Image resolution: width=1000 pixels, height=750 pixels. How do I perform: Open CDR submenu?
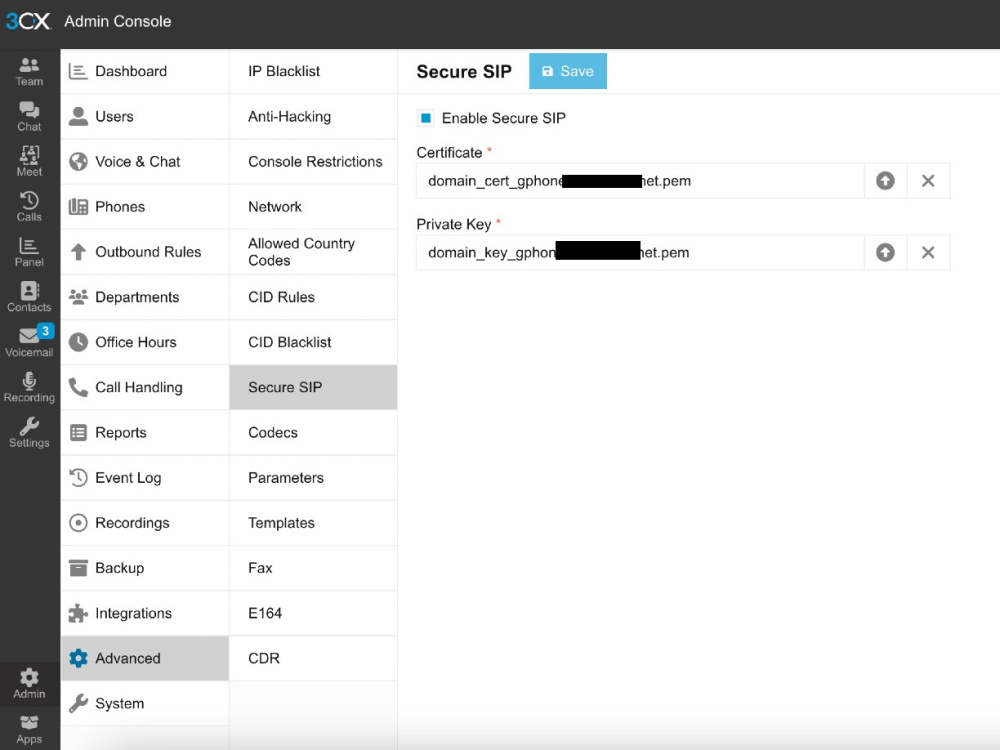pos(313,658)
